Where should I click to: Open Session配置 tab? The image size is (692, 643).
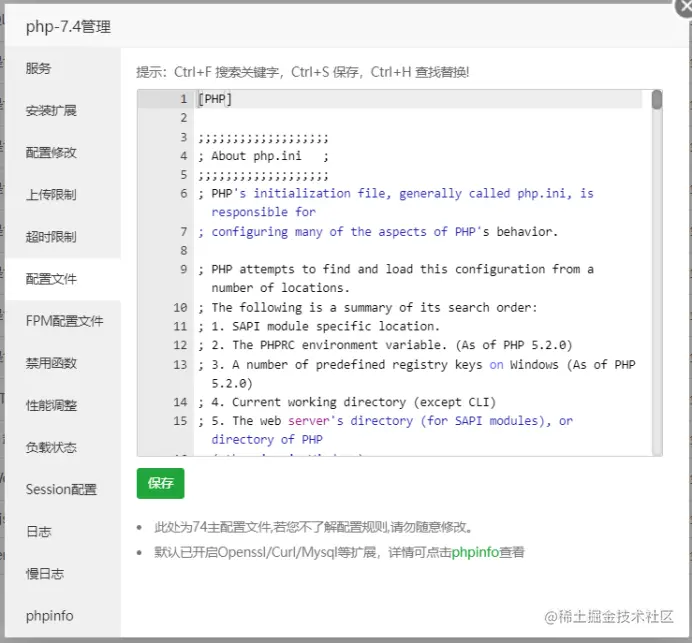61,489
